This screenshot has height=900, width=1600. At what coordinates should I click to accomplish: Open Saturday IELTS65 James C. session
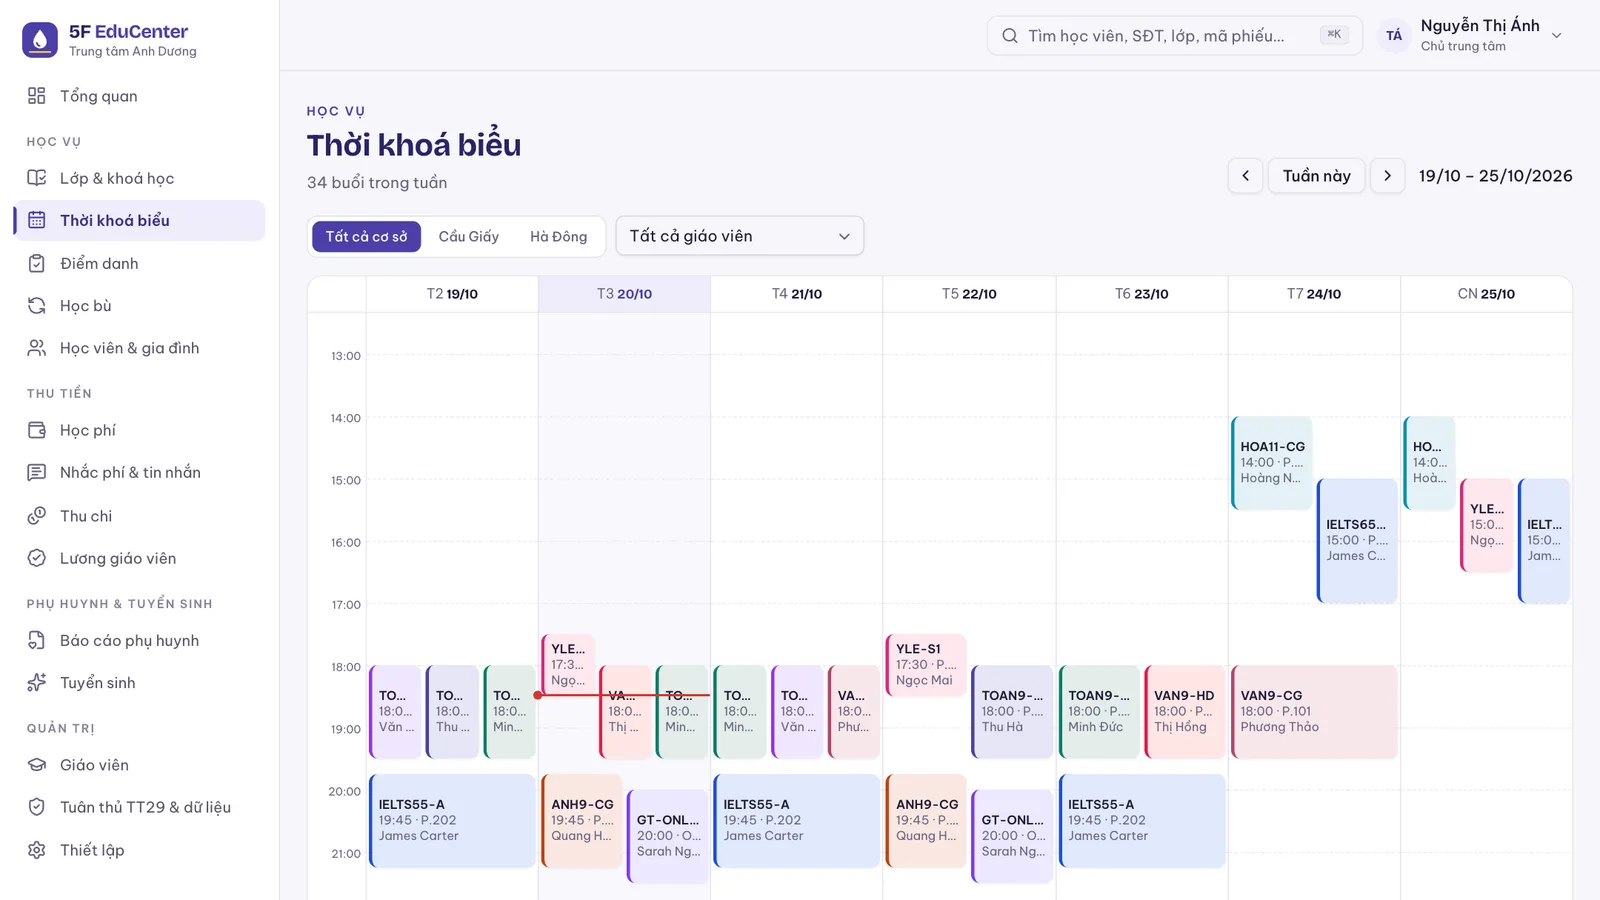pos(1357,540)
